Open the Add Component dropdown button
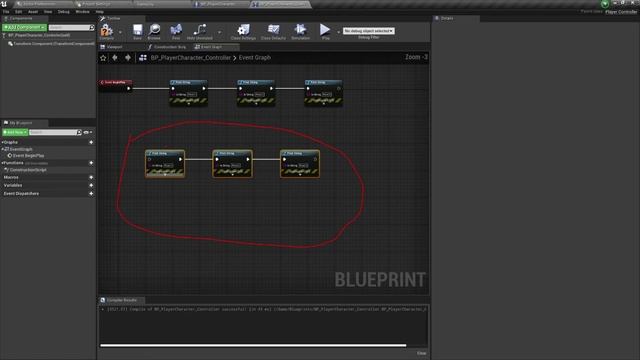Image resolution: width=640 pixels, height=360 pixels. tap(24, 27)
